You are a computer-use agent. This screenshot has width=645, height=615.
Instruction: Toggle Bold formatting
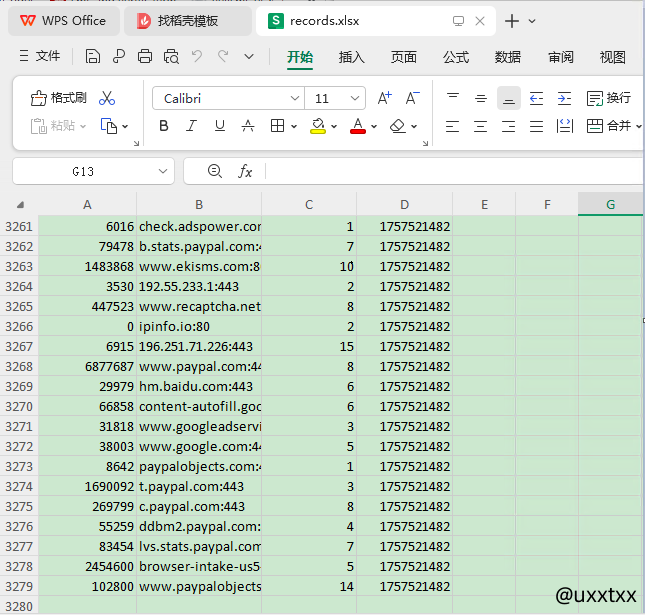tap(164, 126)
